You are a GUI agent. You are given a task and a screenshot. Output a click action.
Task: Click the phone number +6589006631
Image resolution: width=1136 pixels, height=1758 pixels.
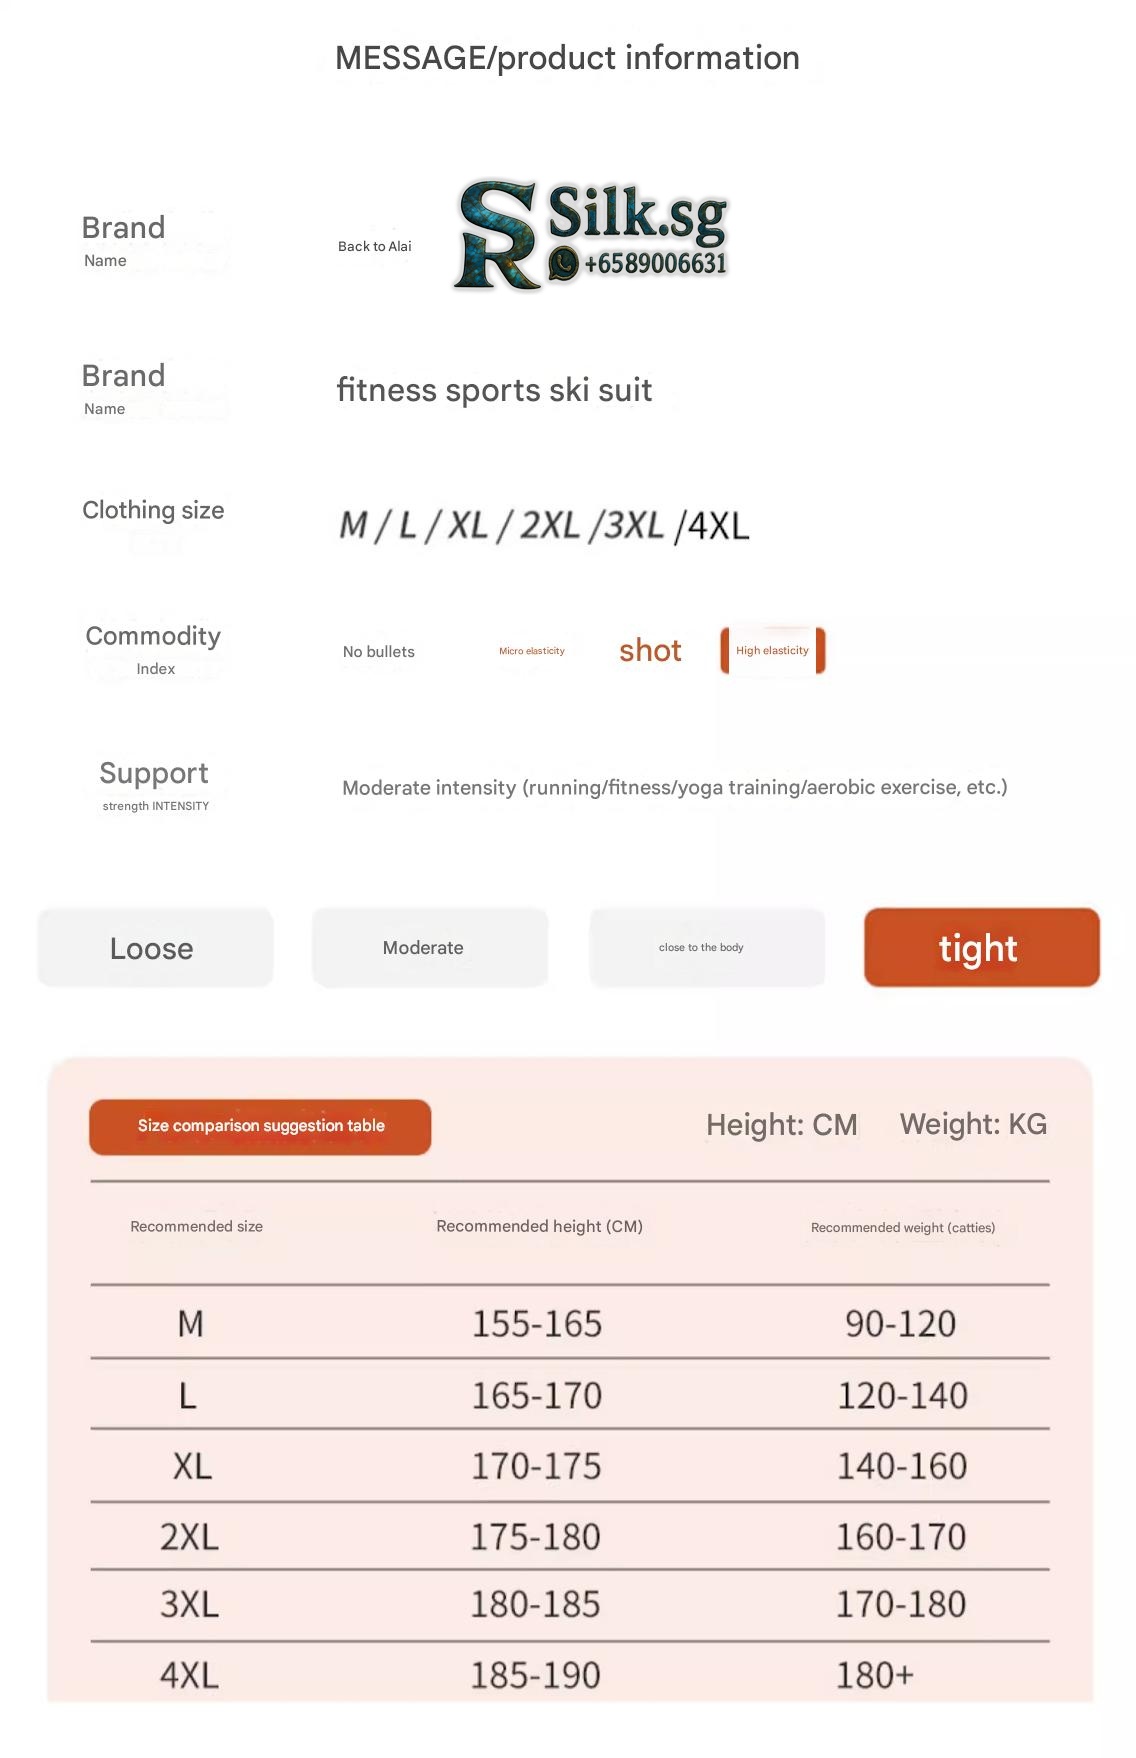[655, 264]
